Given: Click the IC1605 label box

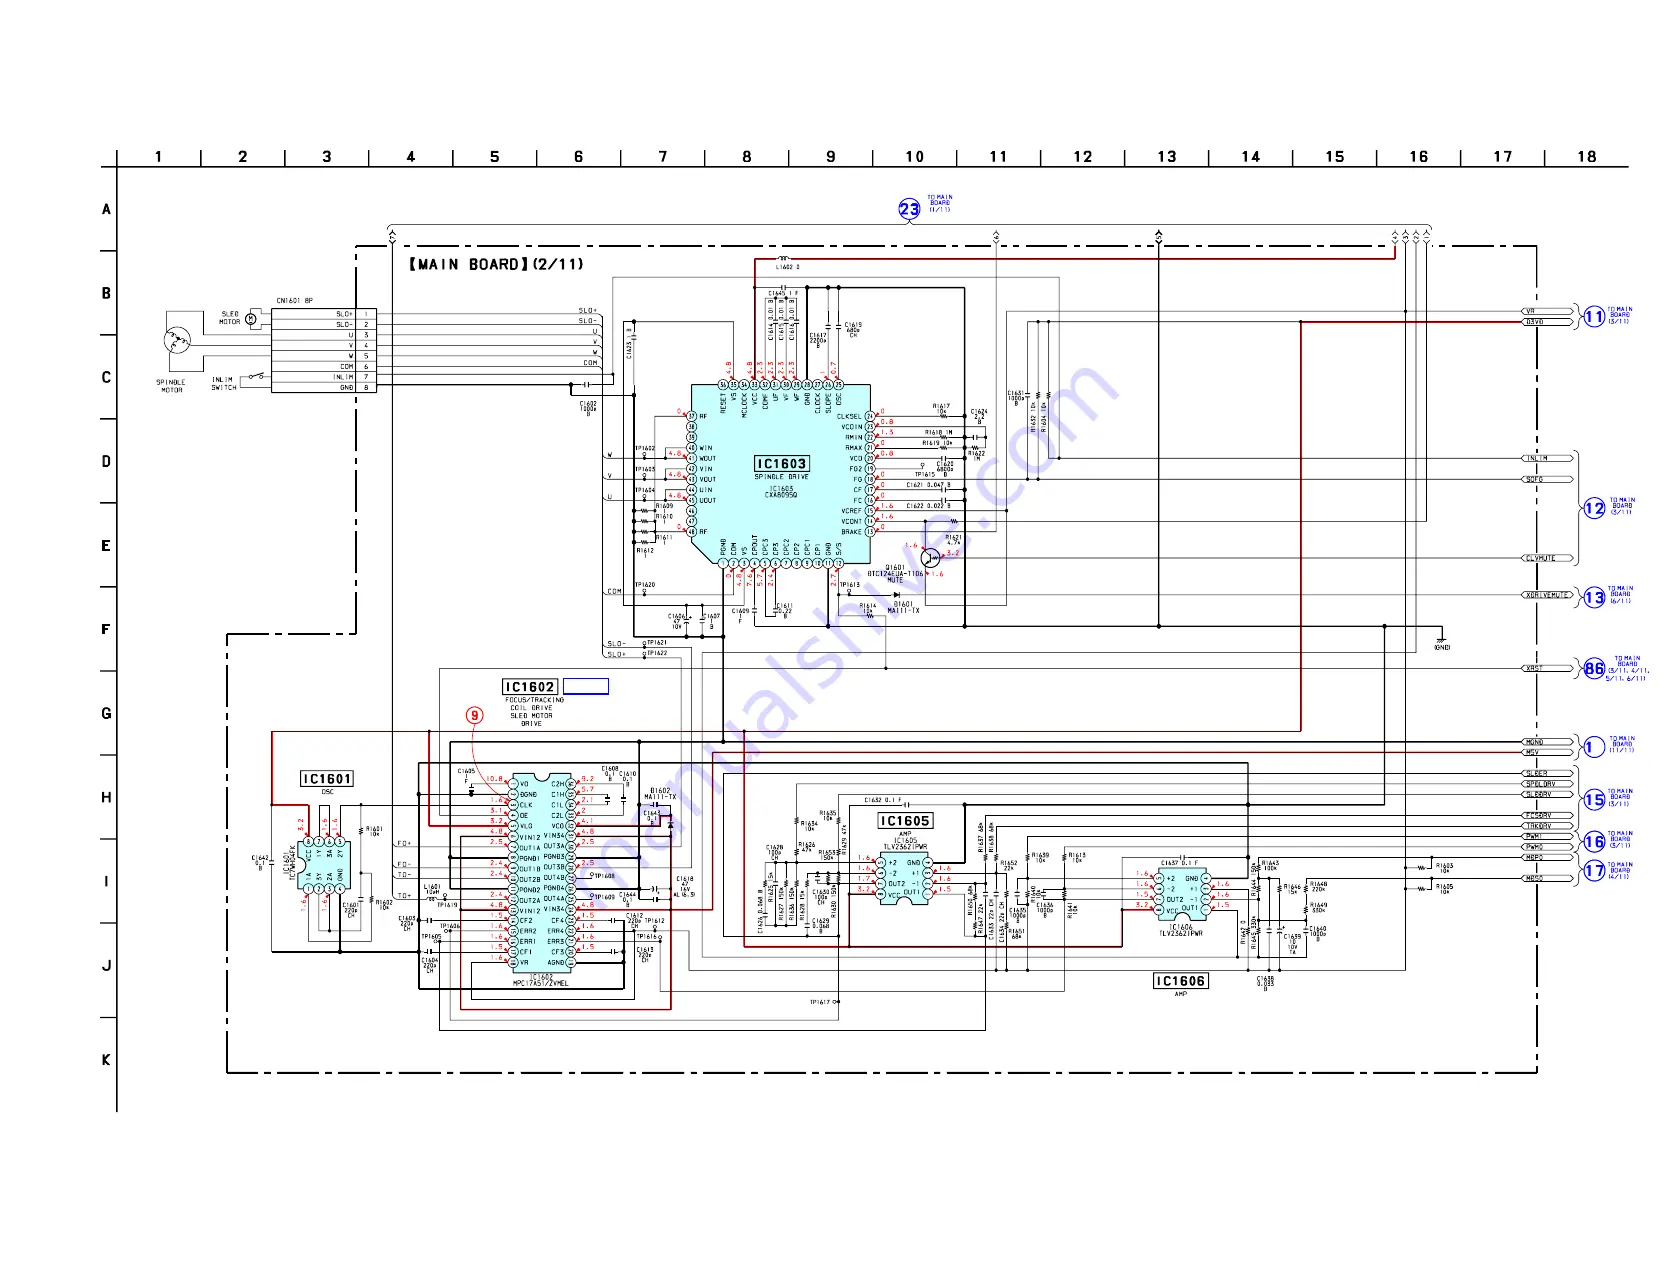Looking at the screenshot, I should pos(904,821).
